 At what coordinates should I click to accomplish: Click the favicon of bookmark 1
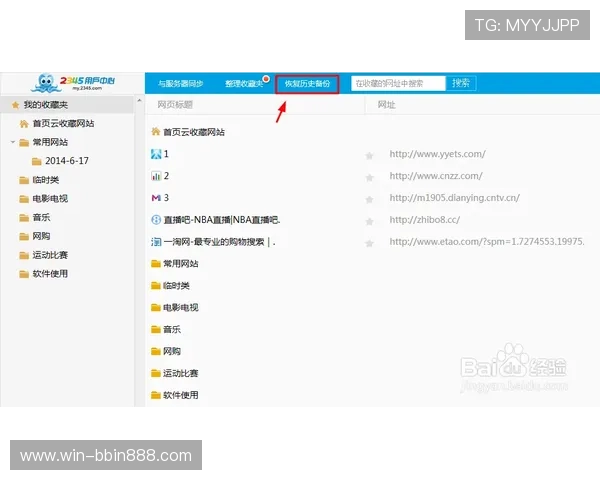156,154
